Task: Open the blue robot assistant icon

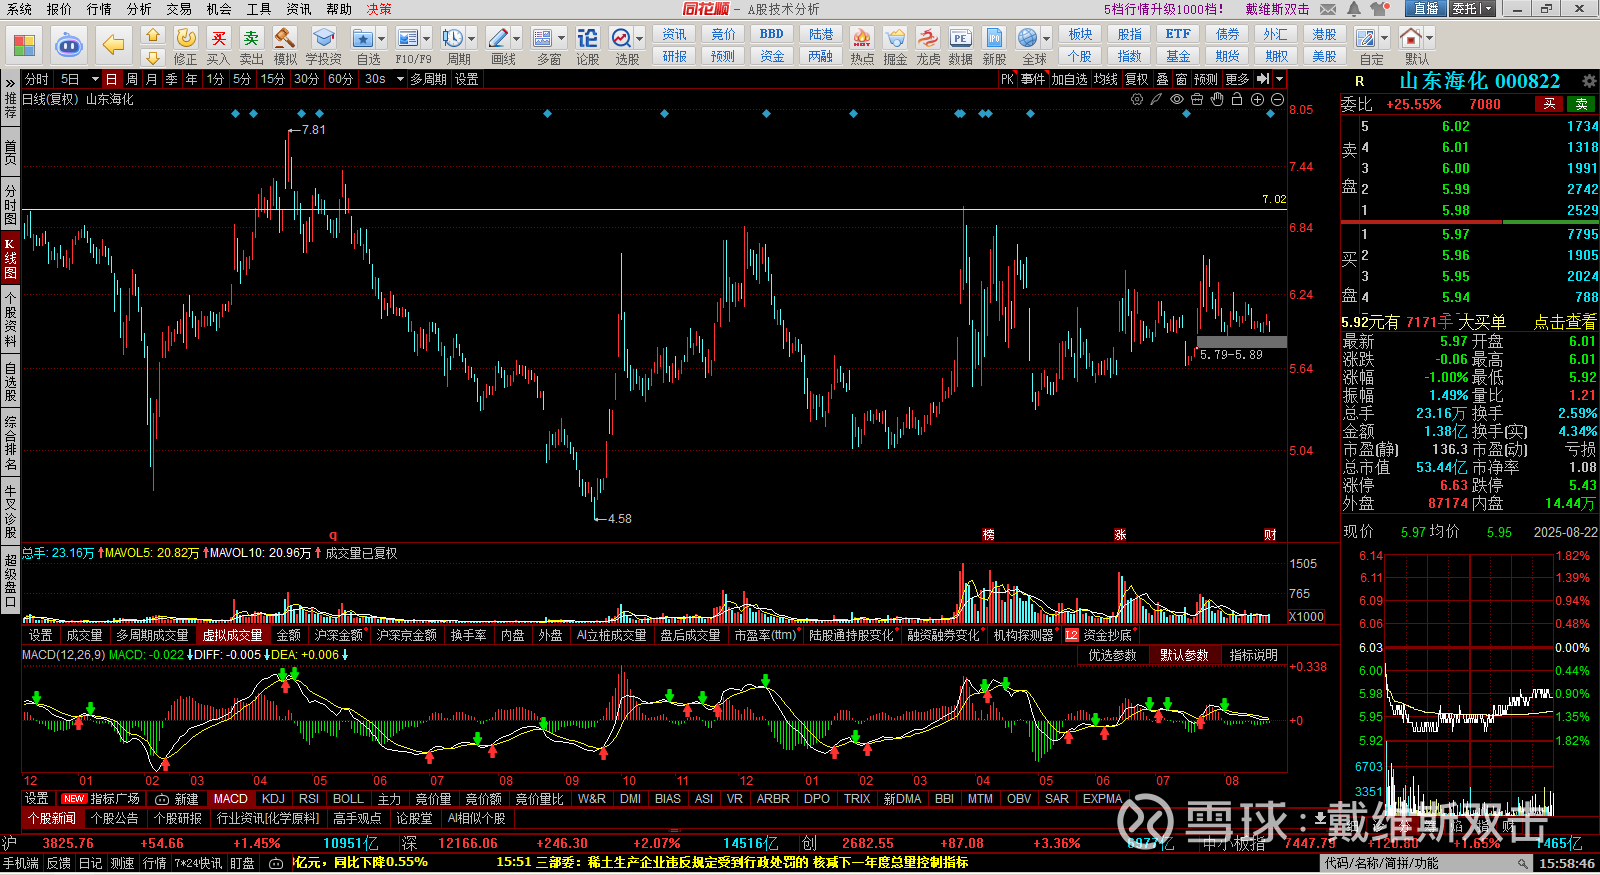Action: [x=69, y=45]
